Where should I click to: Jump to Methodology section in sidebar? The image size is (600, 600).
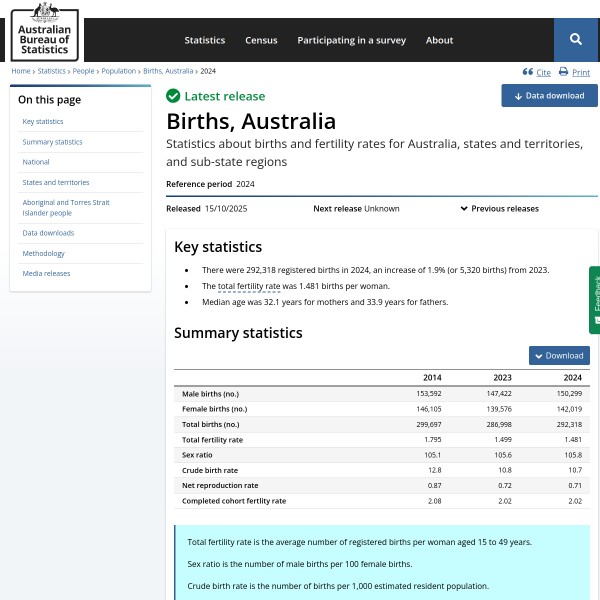[44, 254]
